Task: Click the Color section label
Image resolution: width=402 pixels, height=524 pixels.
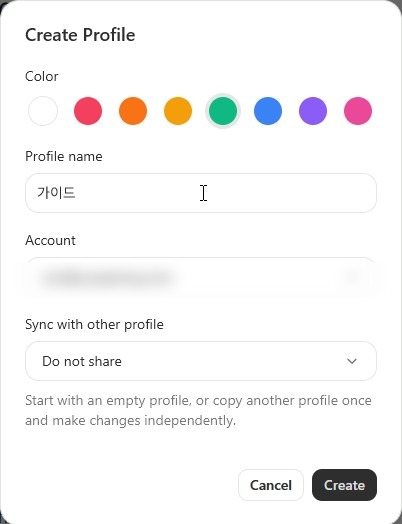Action: pos(42,76)
